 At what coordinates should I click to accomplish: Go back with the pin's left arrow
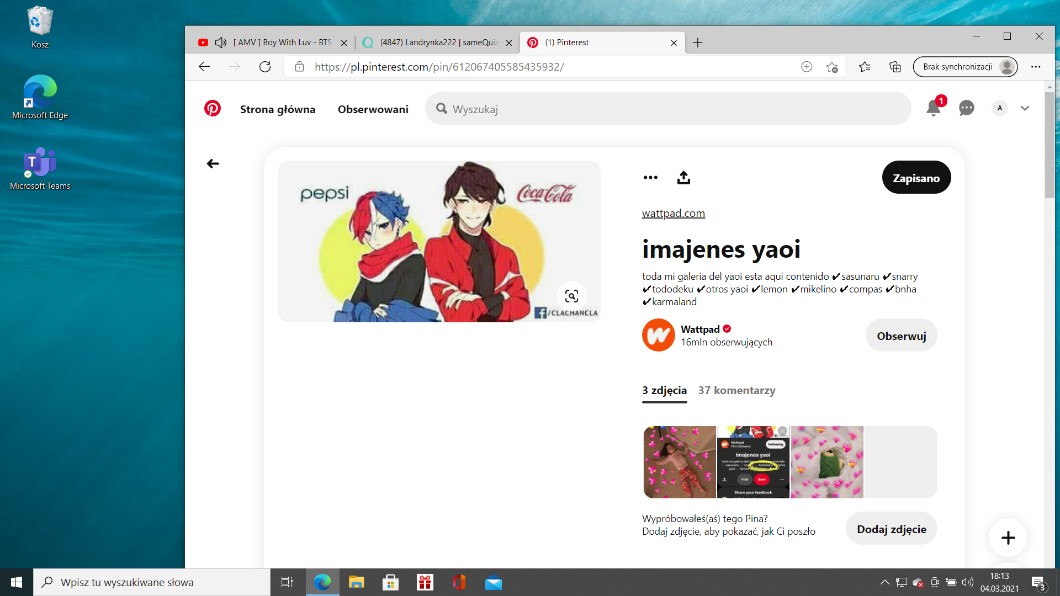point(212,164)
